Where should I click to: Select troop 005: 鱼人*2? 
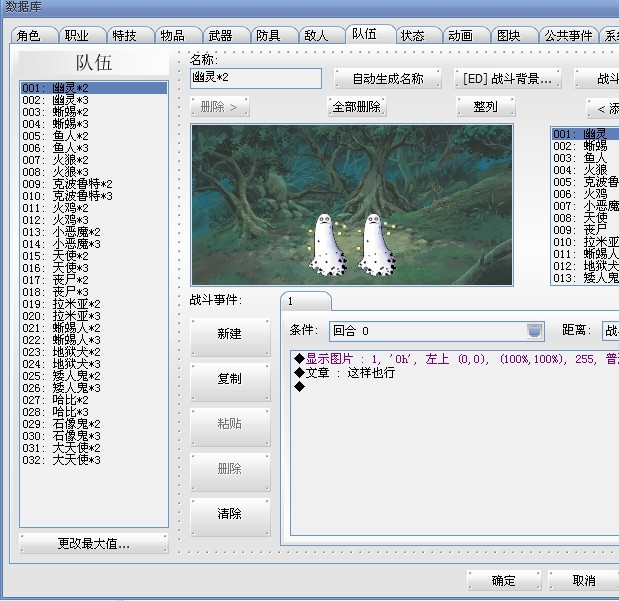click(x=94, y=136)
